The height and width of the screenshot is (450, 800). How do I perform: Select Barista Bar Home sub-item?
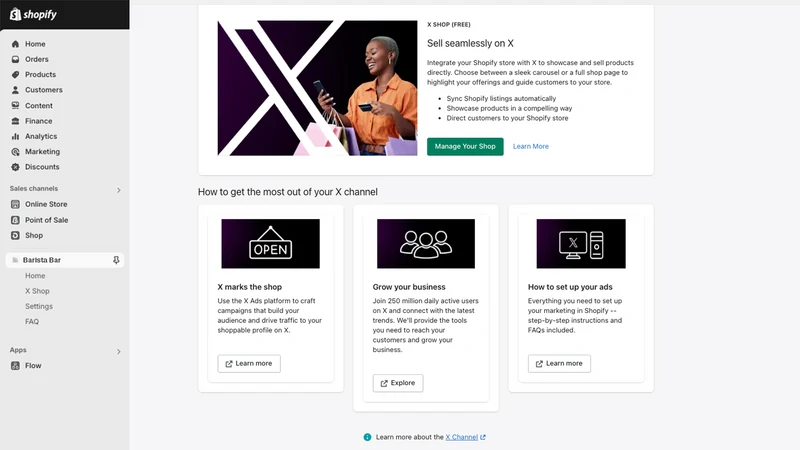[x=35, y=276]
